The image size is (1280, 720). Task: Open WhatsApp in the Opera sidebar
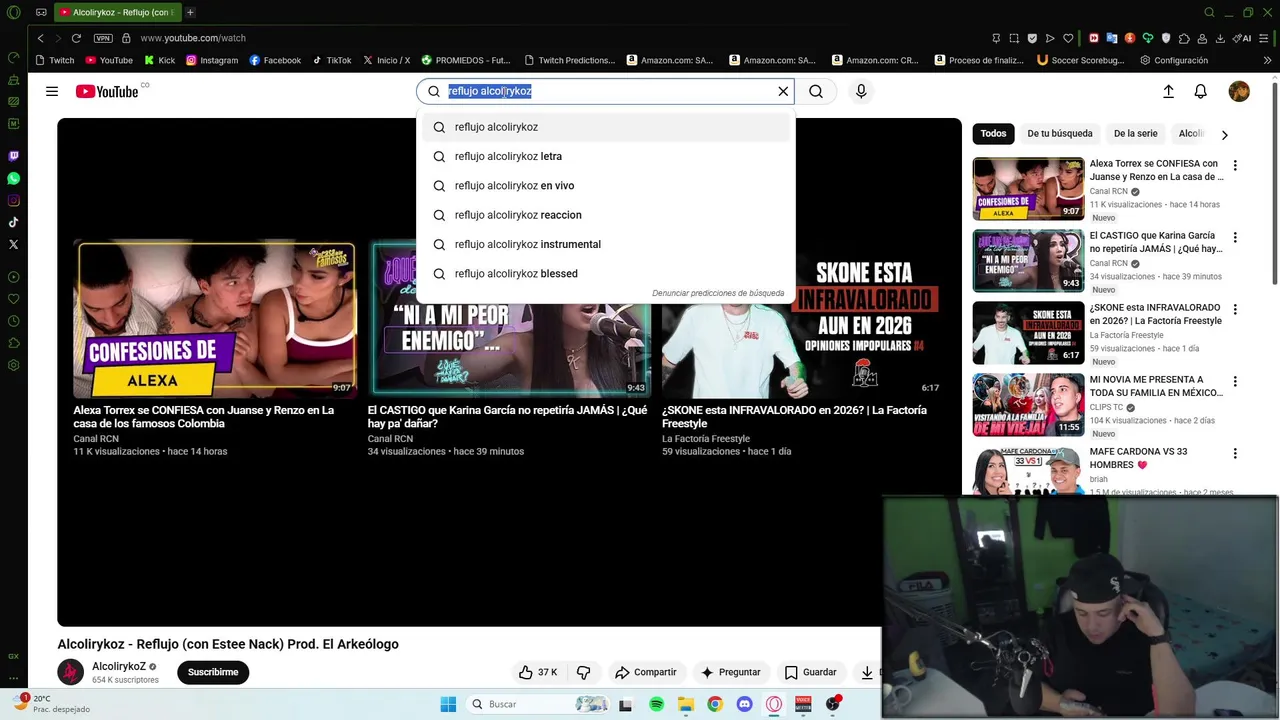pos(13,178)
